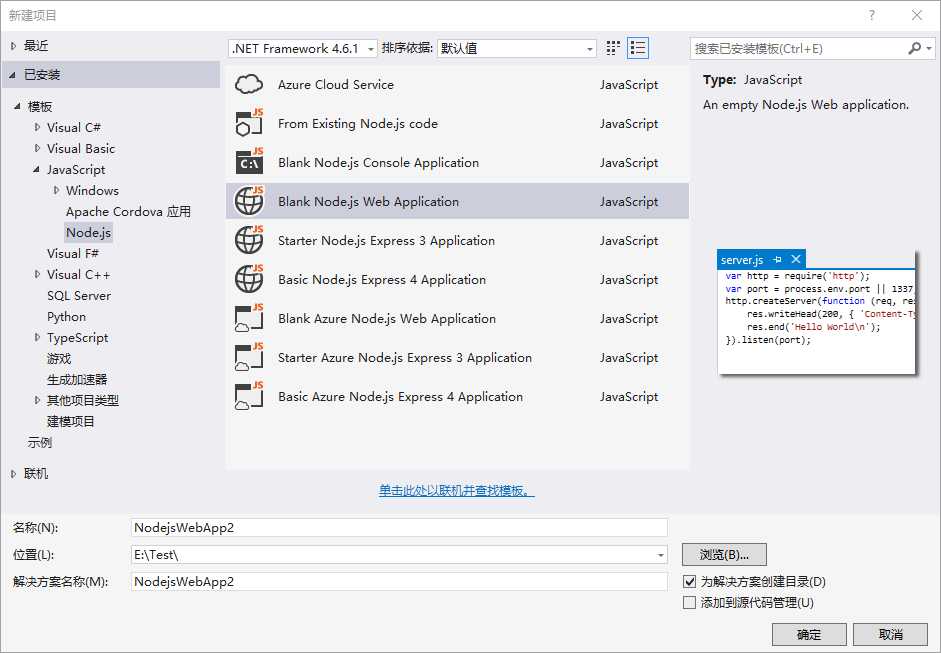Click the Blank Azure Node.js Web Application icon
The height and width of the screenshot is (653, 941).
[x=249, y=318]
